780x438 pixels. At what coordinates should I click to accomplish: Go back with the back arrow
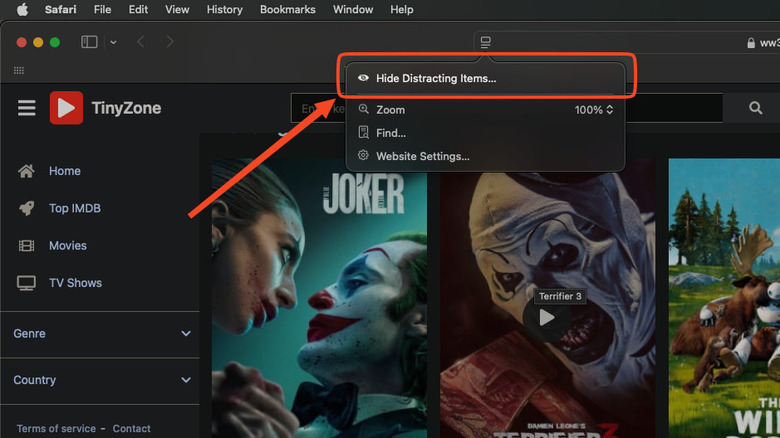[x=141, y=42]
